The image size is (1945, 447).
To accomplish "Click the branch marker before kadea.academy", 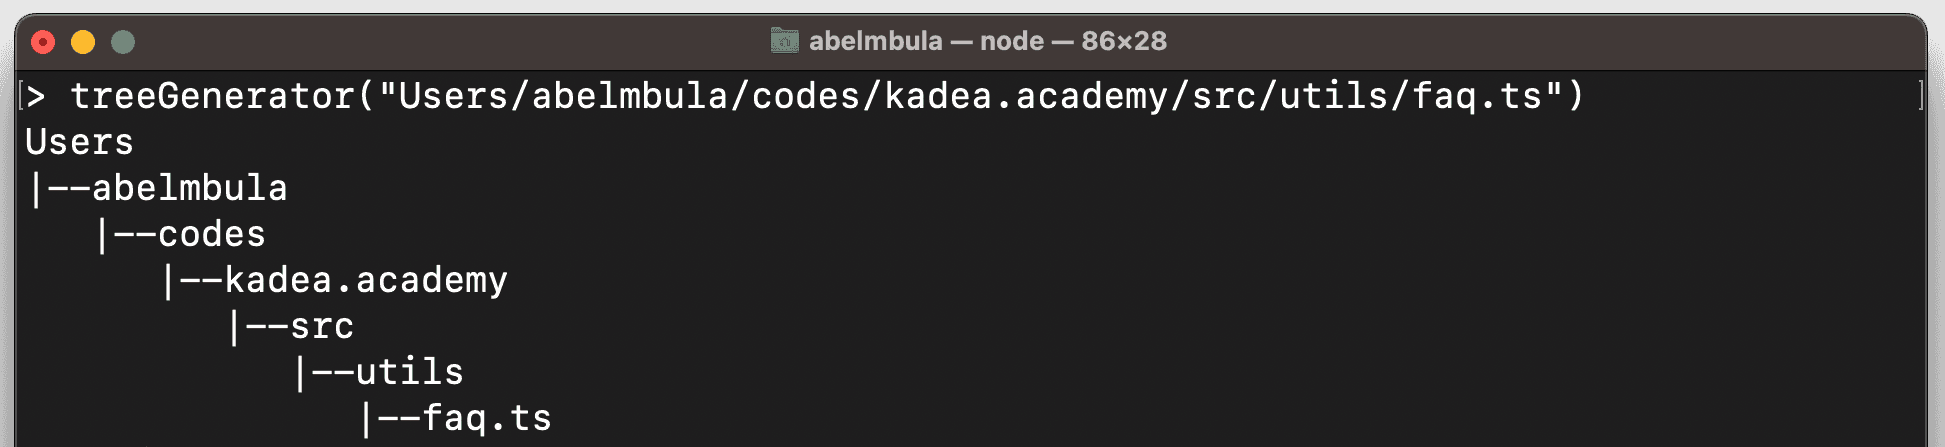I will 192,280.
